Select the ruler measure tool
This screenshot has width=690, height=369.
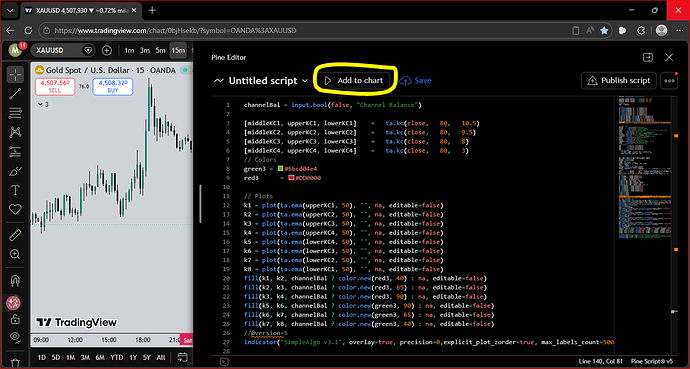pos(15,235)
